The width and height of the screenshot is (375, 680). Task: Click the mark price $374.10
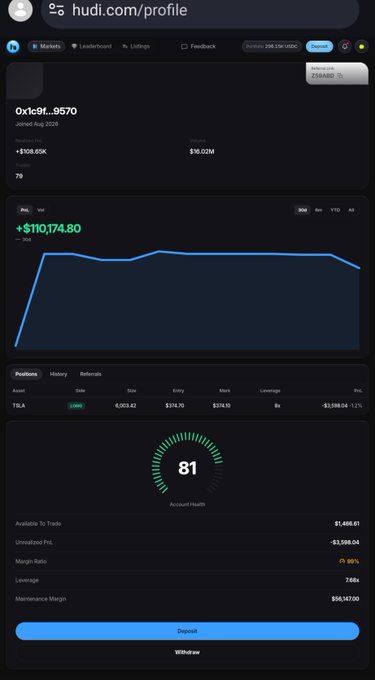point(222,405)
